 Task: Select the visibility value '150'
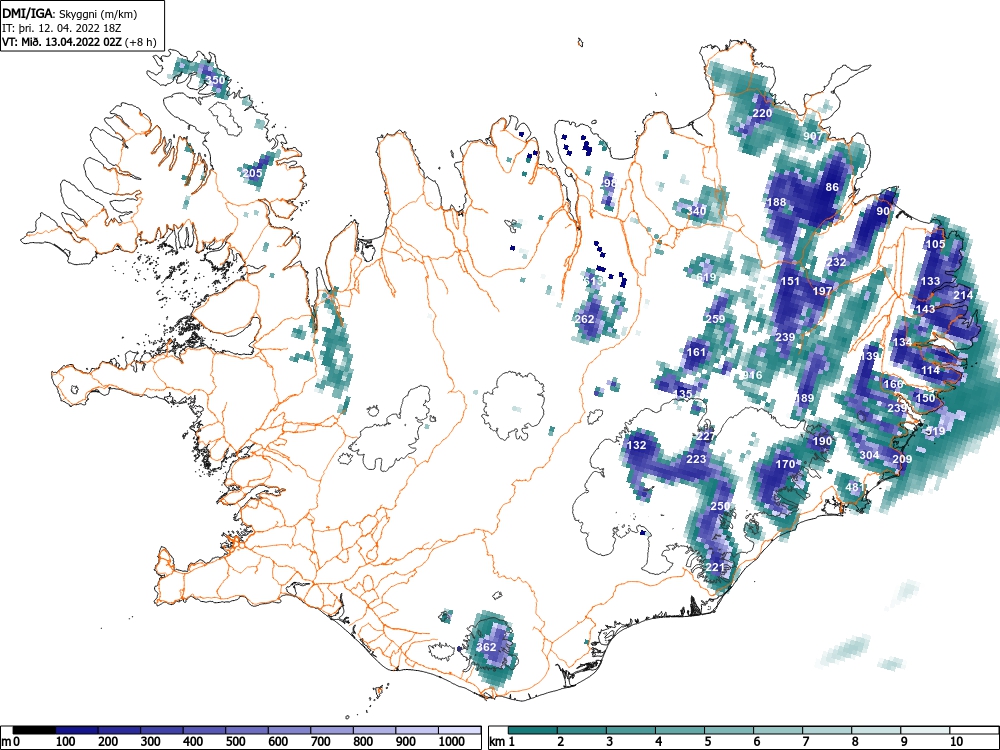click(x=925, y=399)
